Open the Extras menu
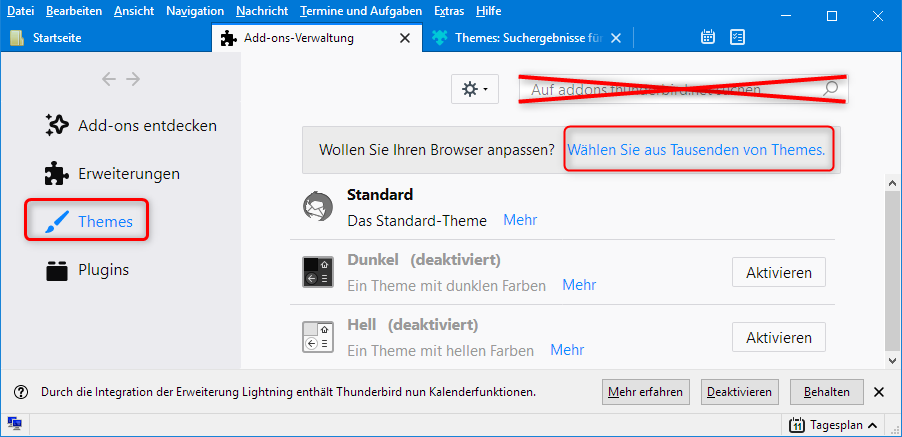The height and width of the screenshot is (437, 902). 449,11
